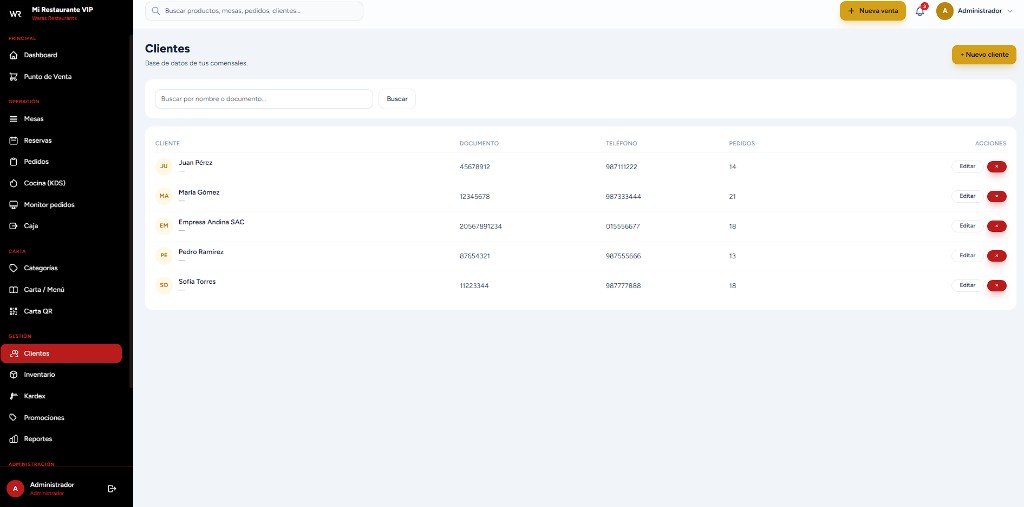The width and height of the screenshot is (1024, 507).
Task: Edit the Juan Pérez client
Action: 967,167
